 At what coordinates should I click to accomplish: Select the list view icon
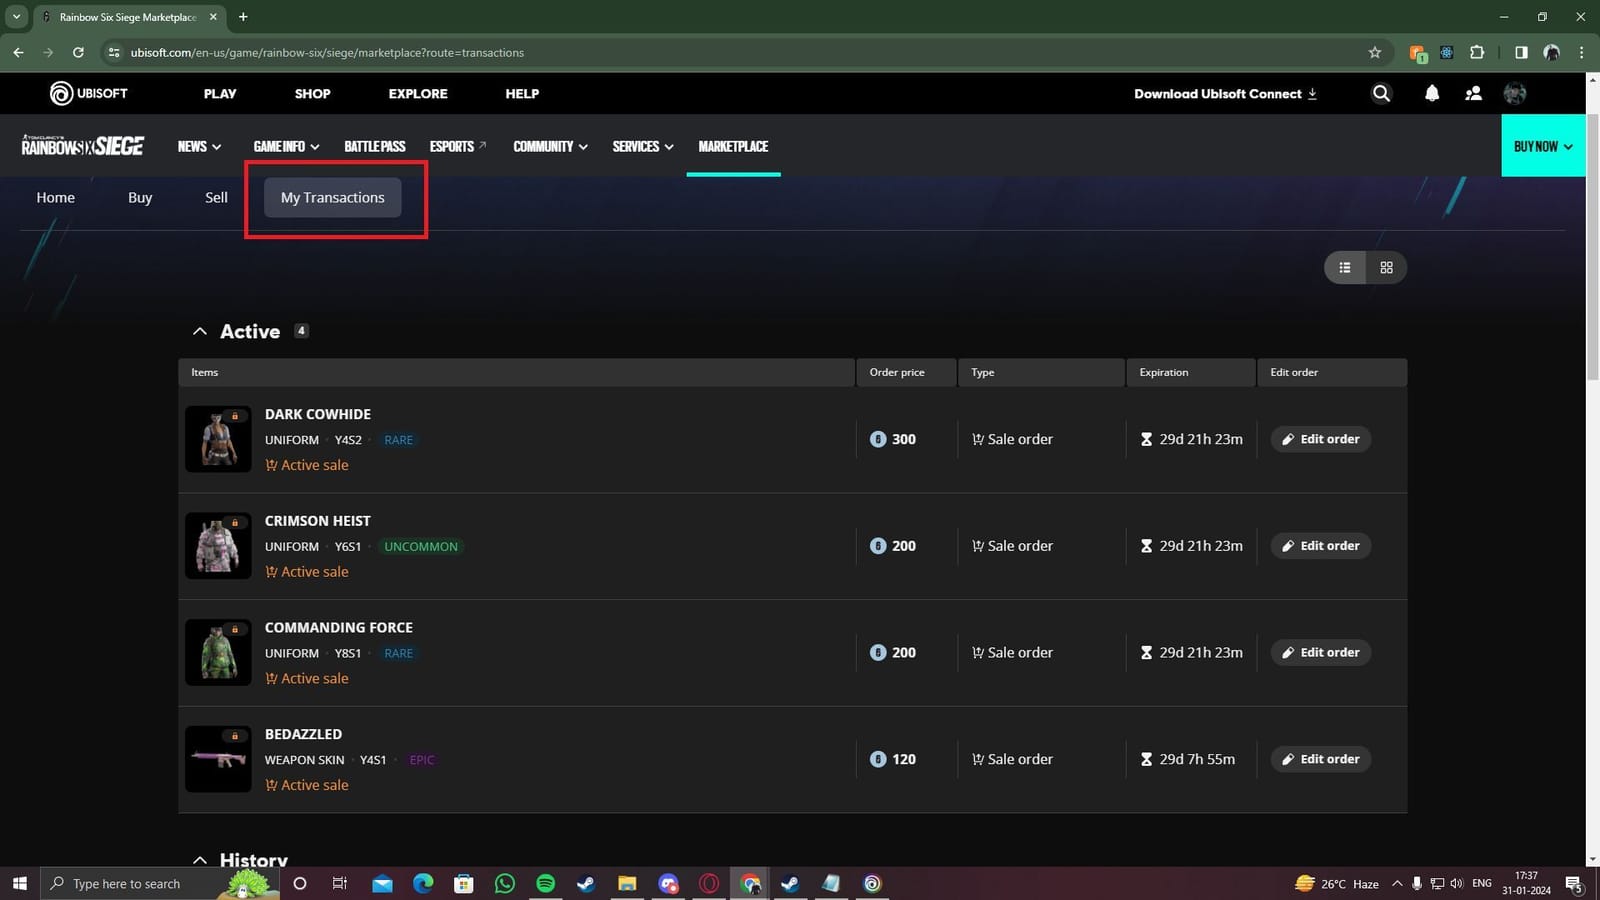coord(1344,267)
